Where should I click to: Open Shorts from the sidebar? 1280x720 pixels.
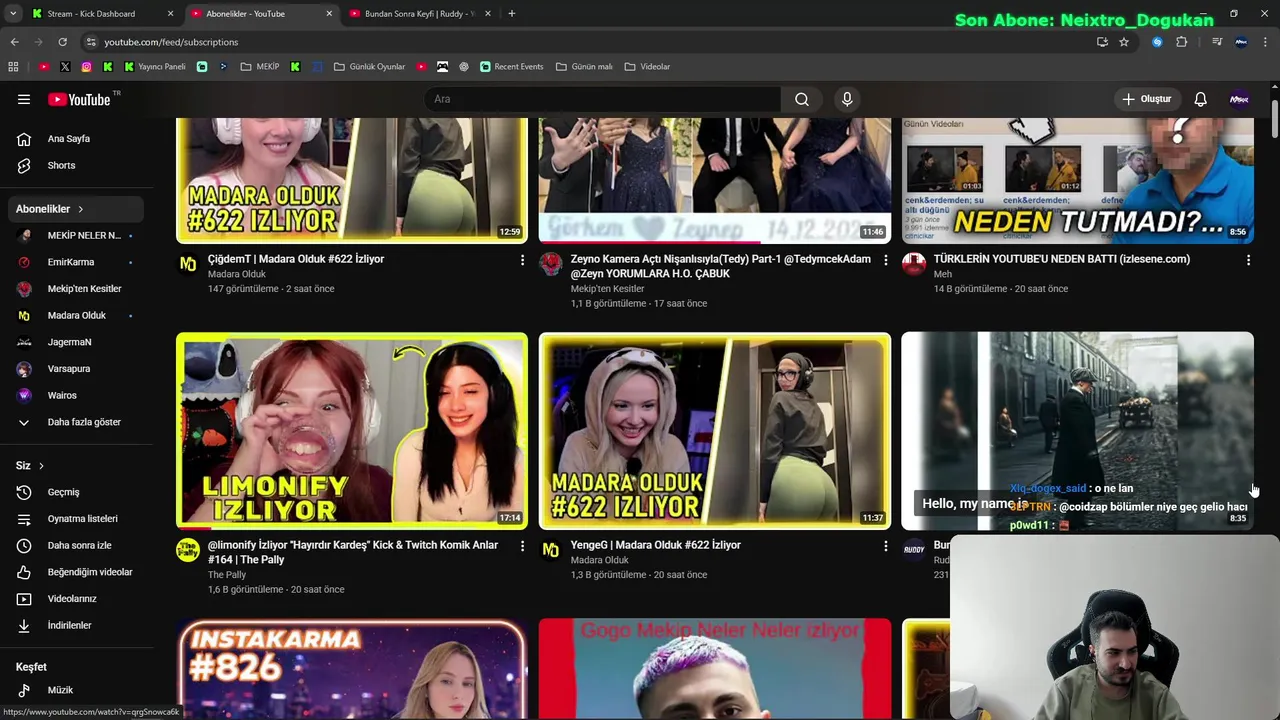pyautogui.click(x=78, y=165)
